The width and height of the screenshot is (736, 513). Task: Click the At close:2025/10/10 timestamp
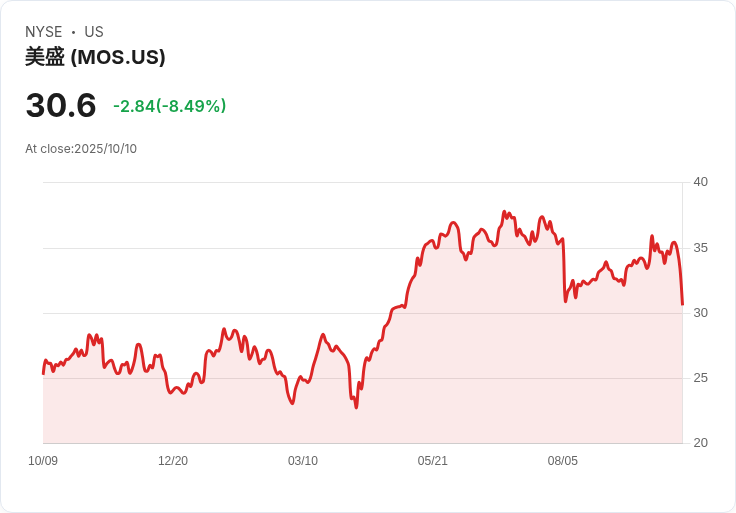(81, 149)
